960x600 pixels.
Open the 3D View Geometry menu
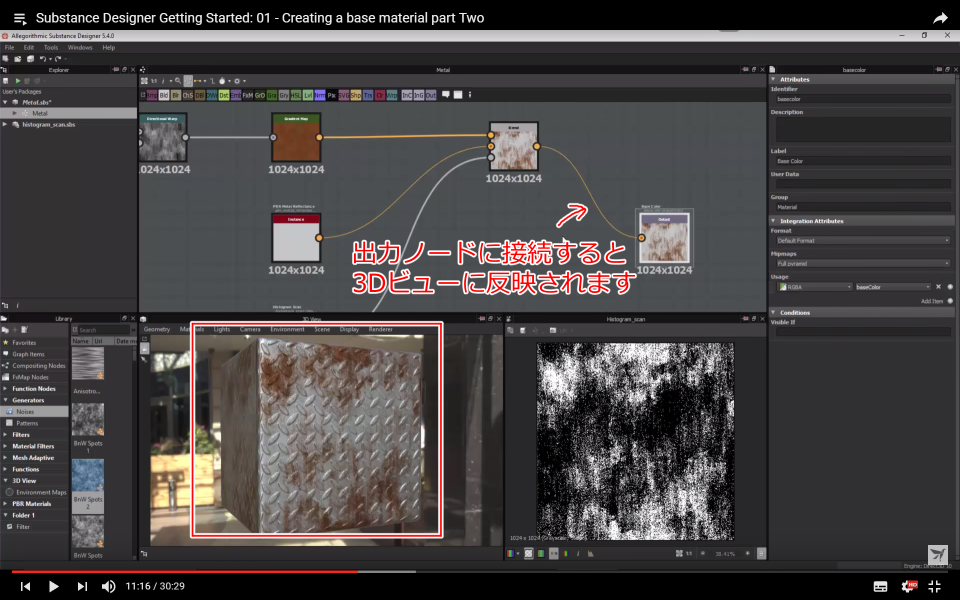click(157, 329)
